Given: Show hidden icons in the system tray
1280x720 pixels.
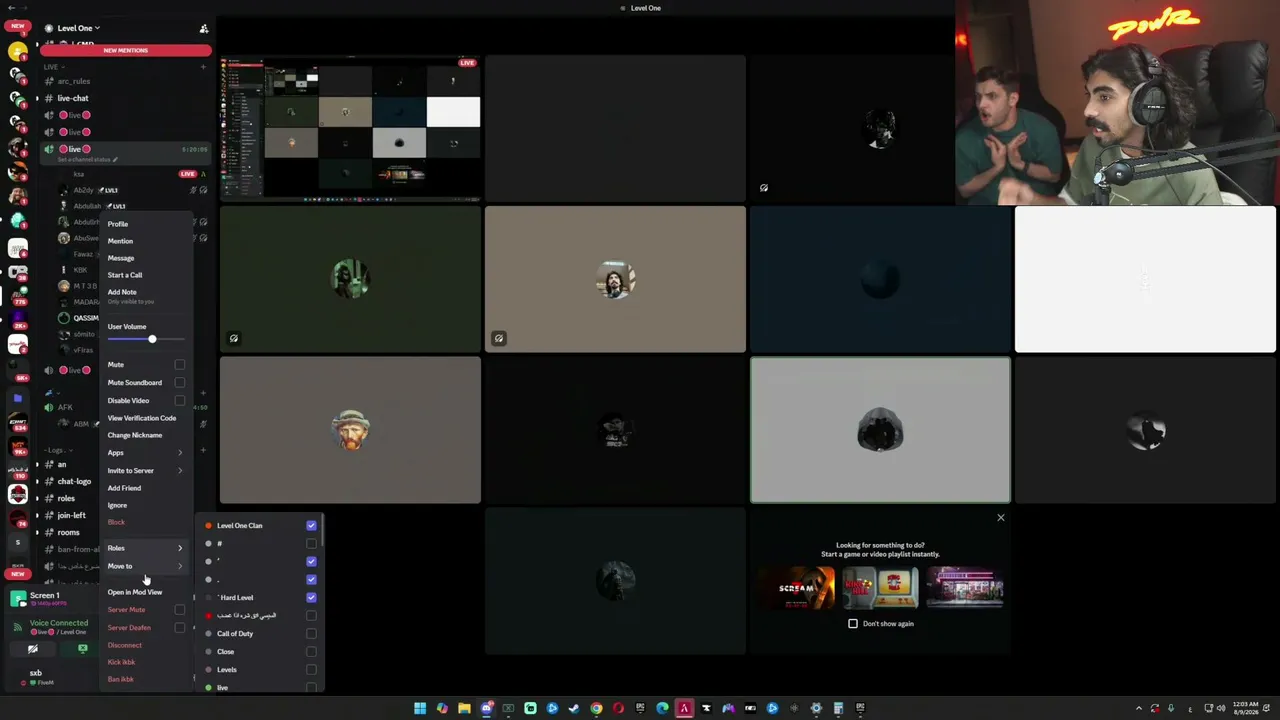Looking at the screenshot, I should (x=1138, y=709).
